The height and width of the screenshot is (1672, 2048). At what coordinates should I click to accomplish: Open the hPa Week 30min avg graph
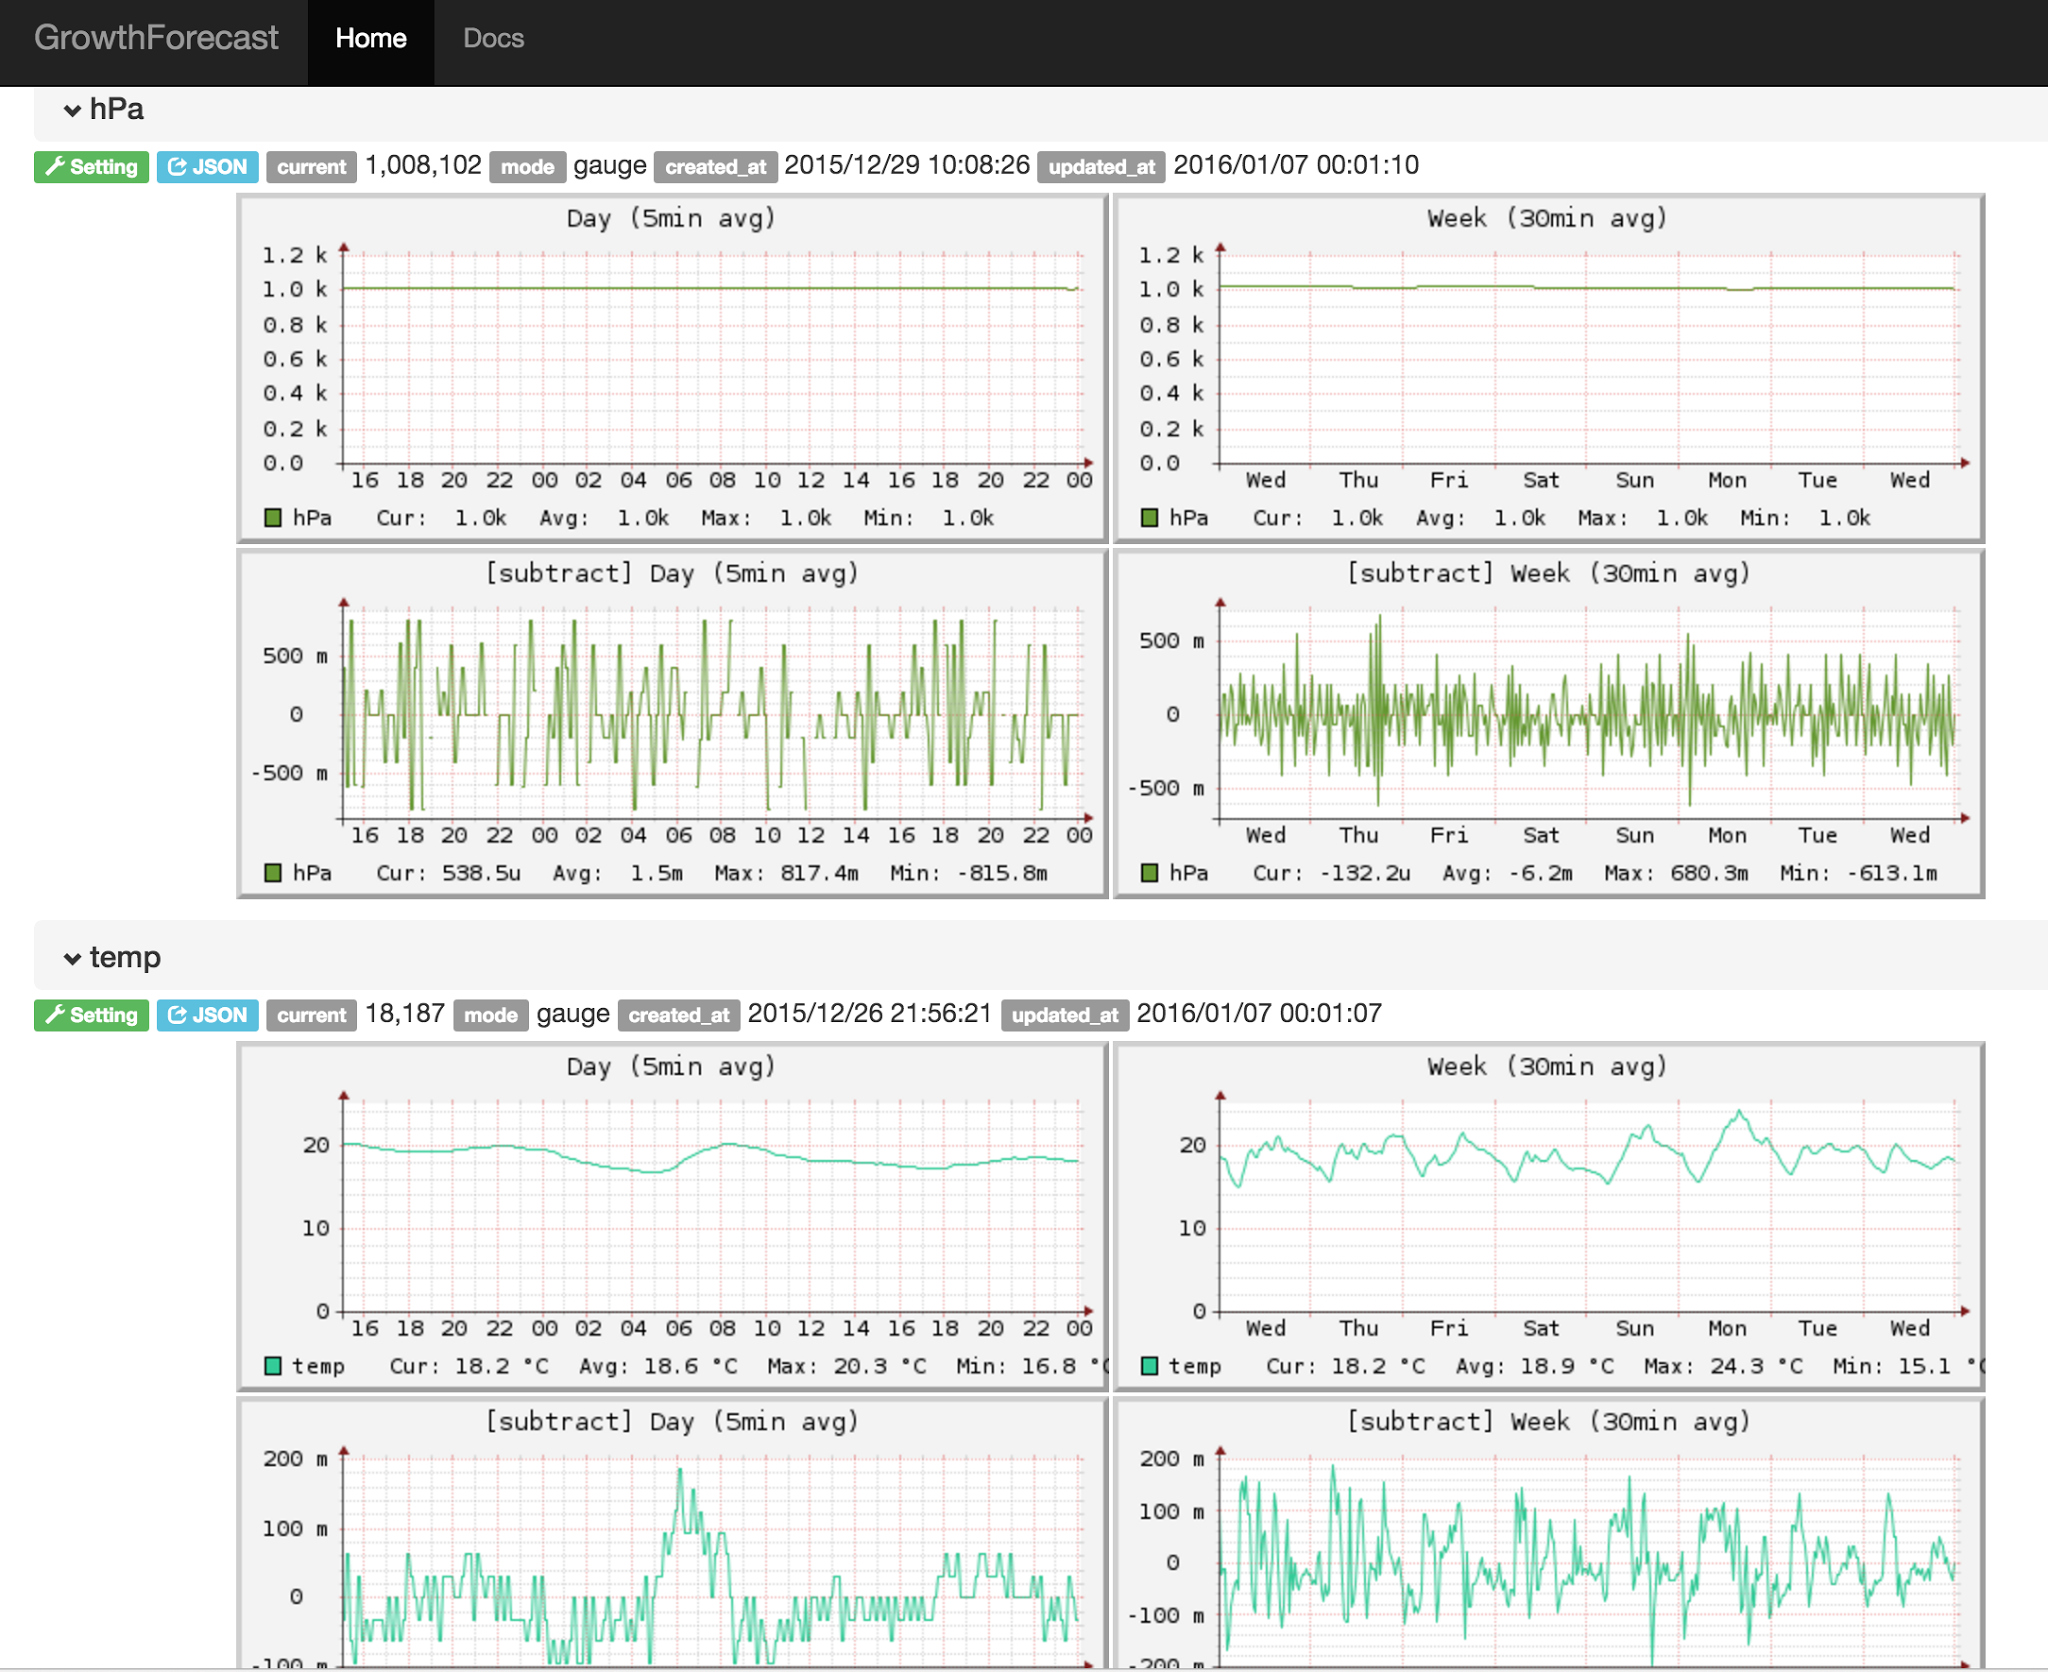pyautogui.click(x=1548, y=368)
